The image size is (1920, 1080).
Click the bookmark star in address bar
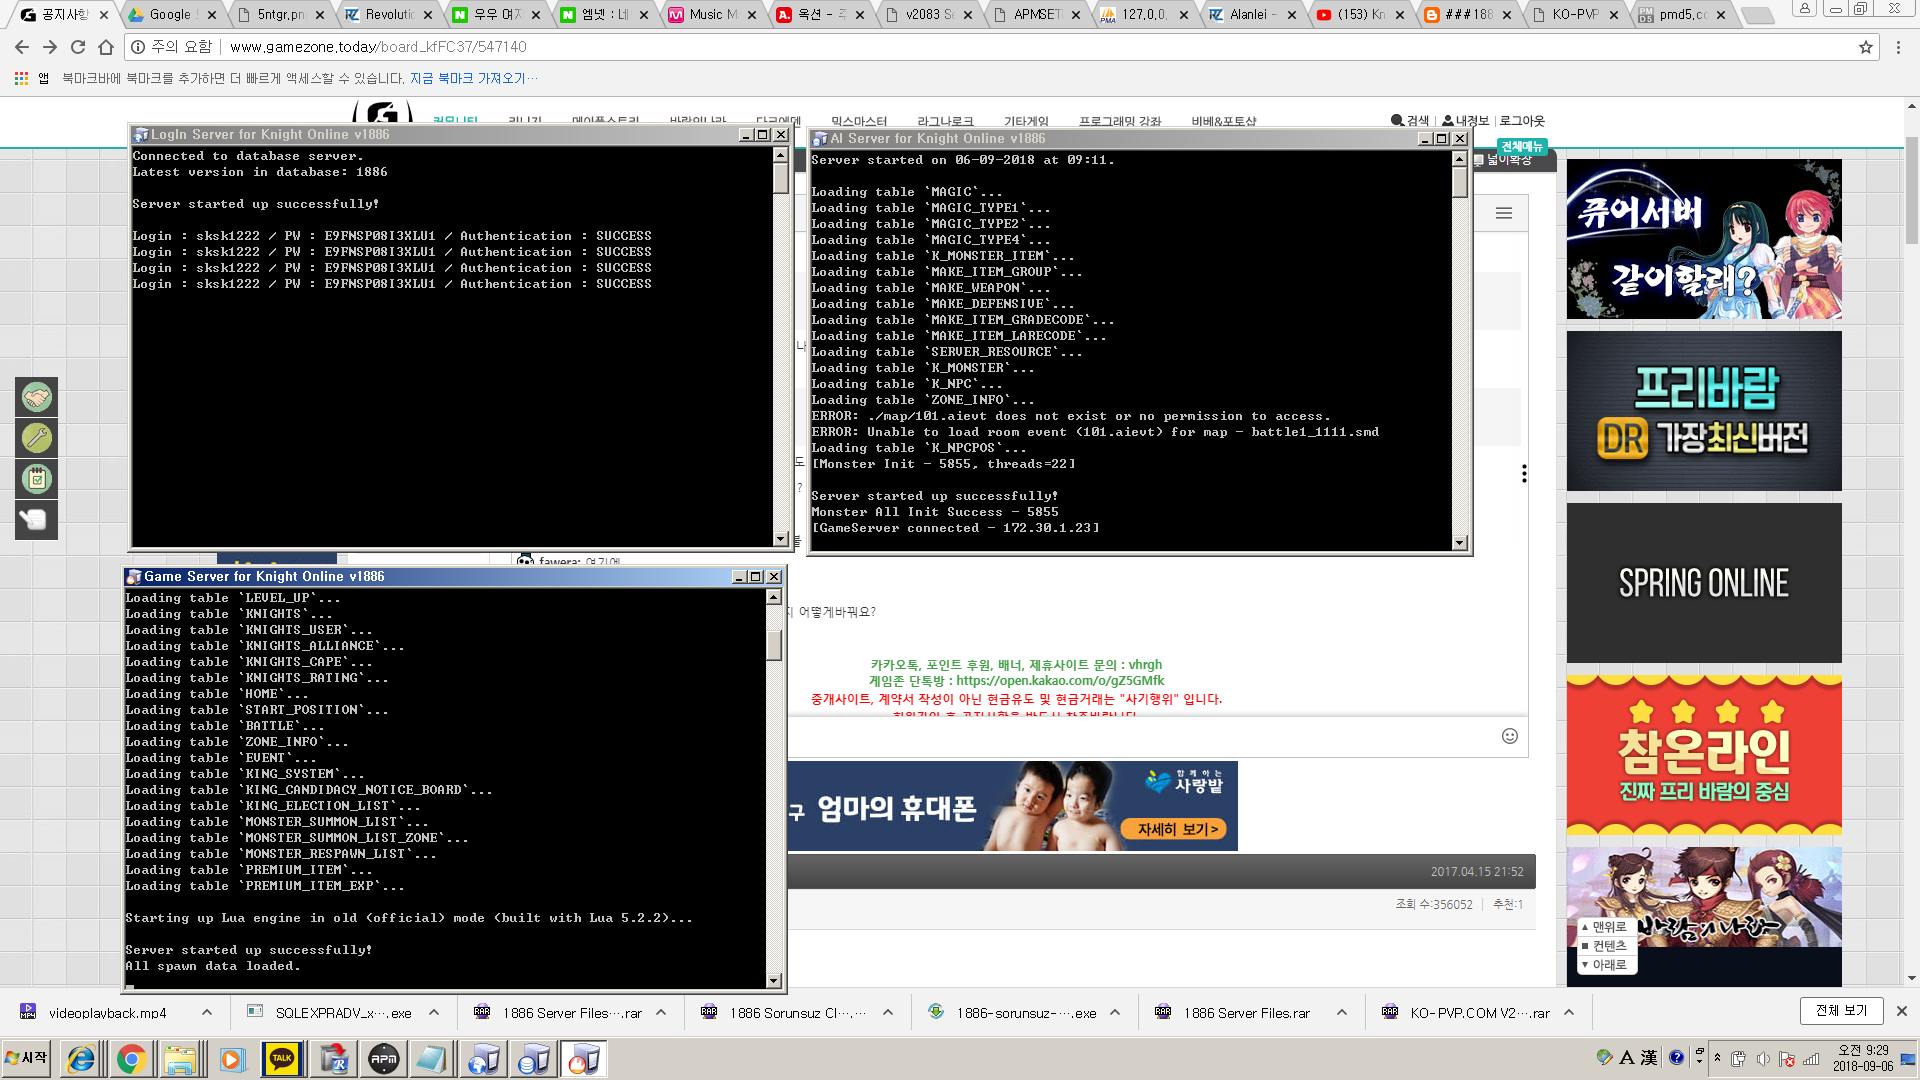pos(1865,47)
